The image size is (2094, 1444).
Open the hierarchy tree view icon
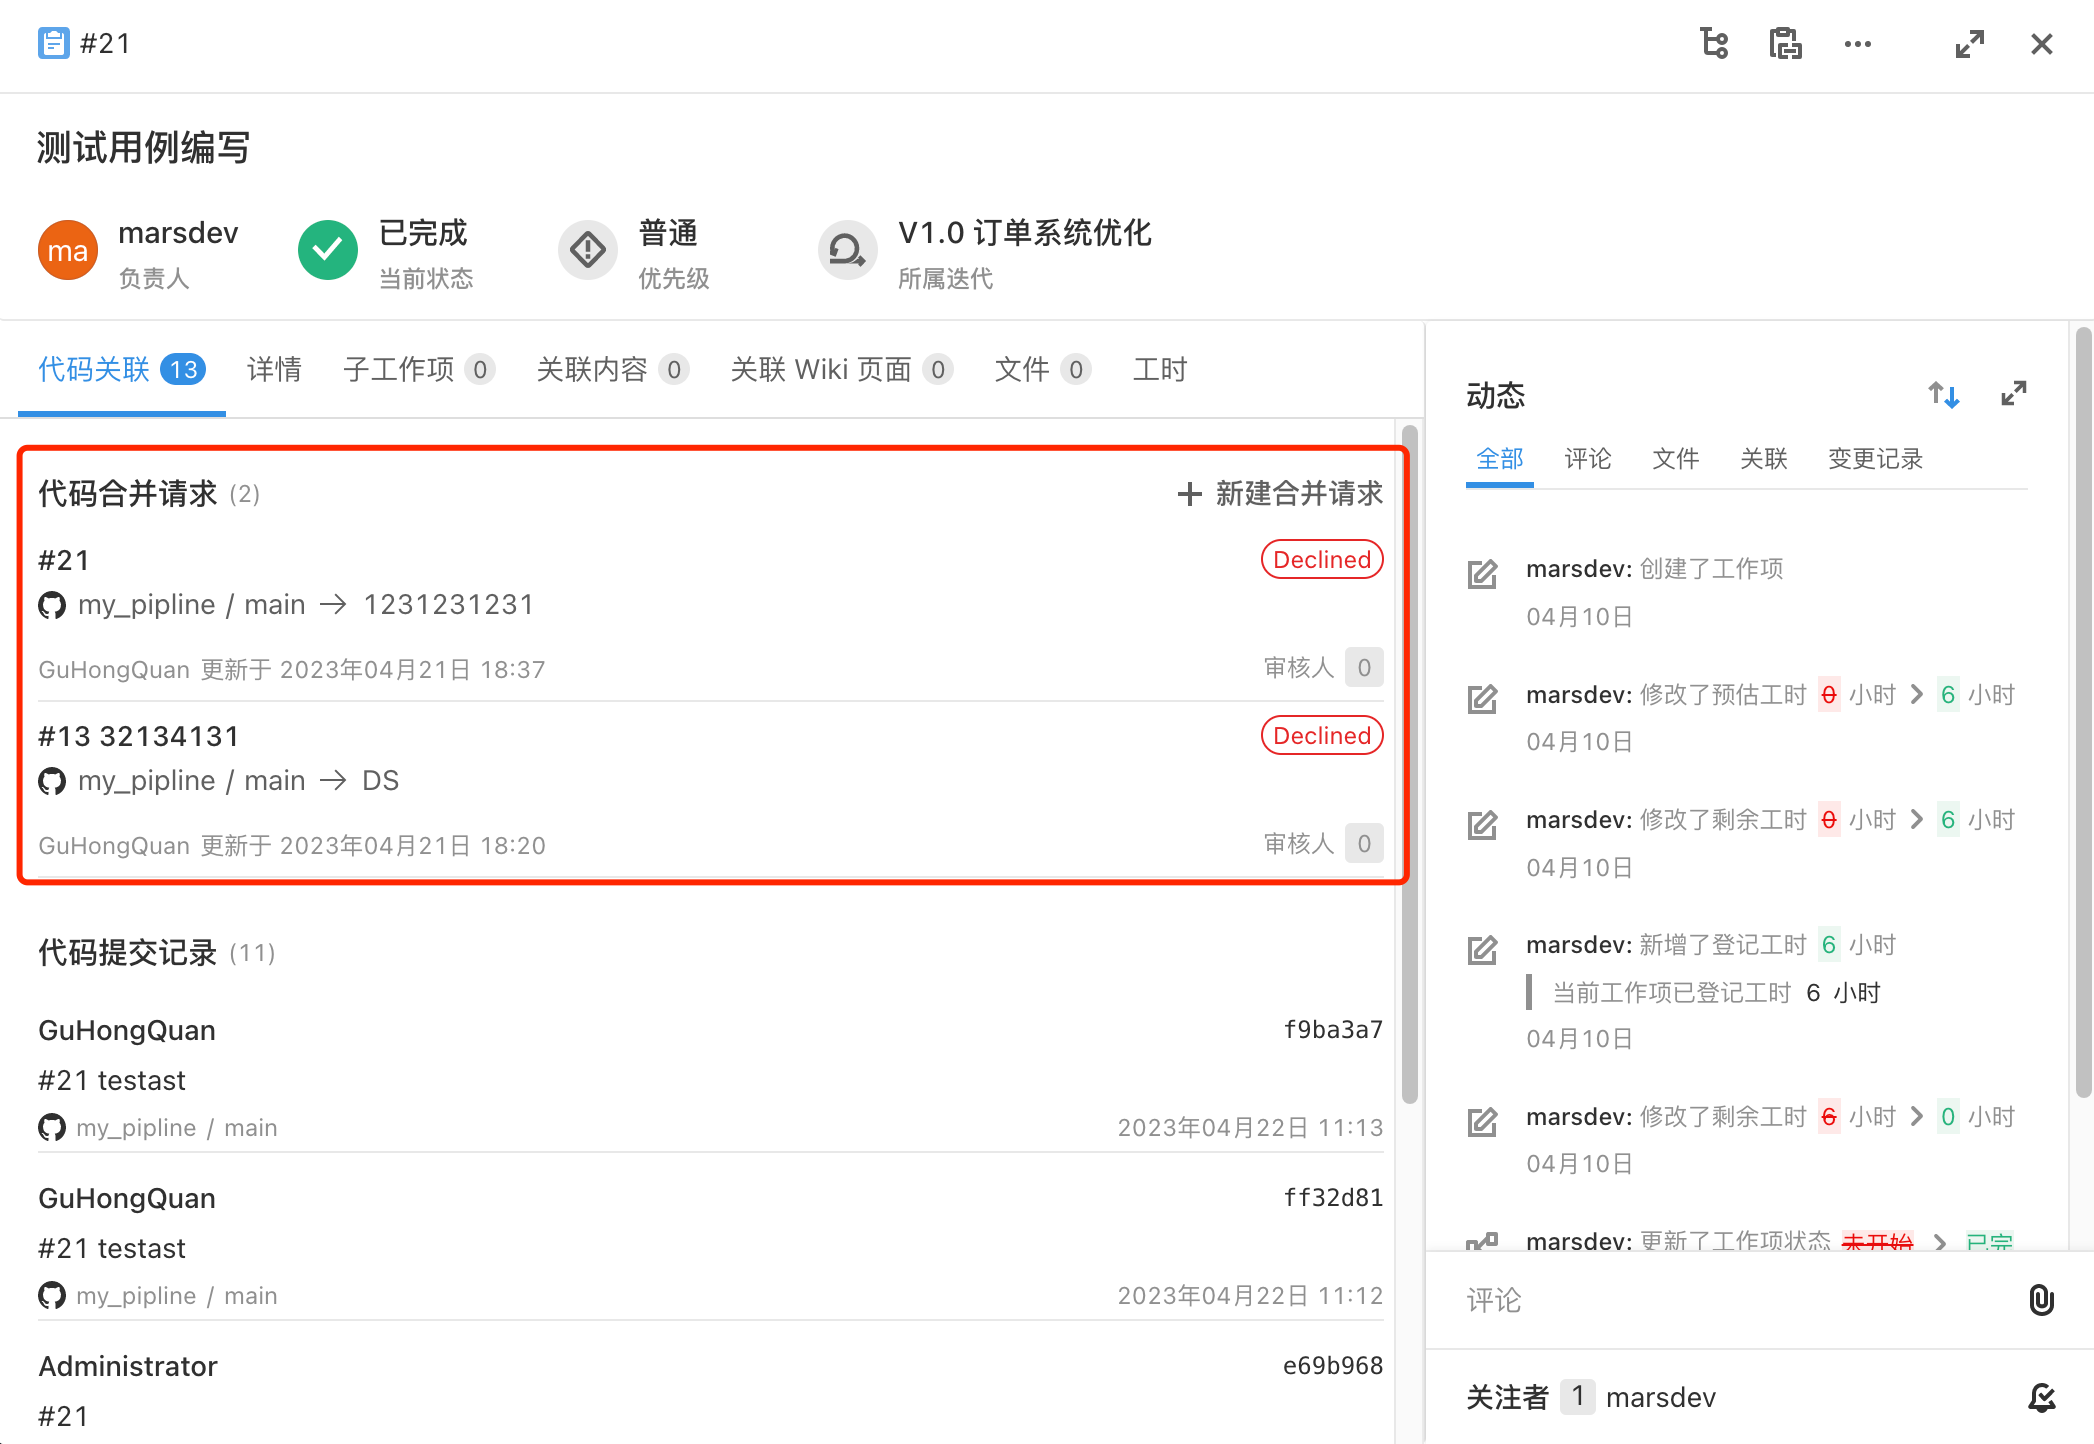point(1714,44)
